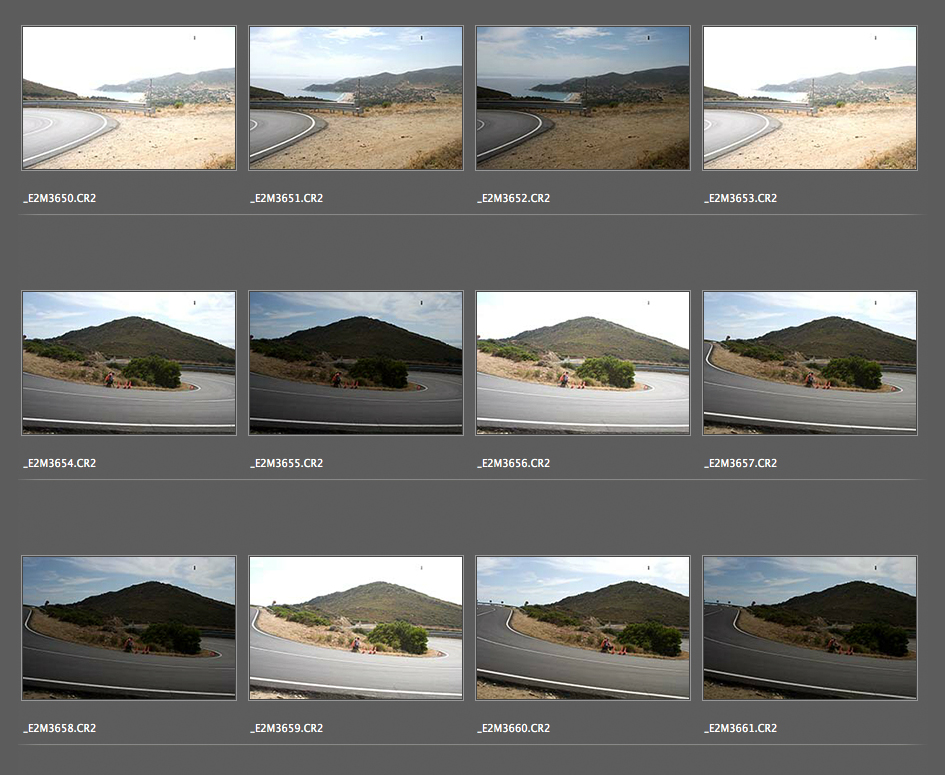Viewport: 945px width, 775px height.
Task: Click the _E2M3661.CR2 filename label
Action: [740, 729]
